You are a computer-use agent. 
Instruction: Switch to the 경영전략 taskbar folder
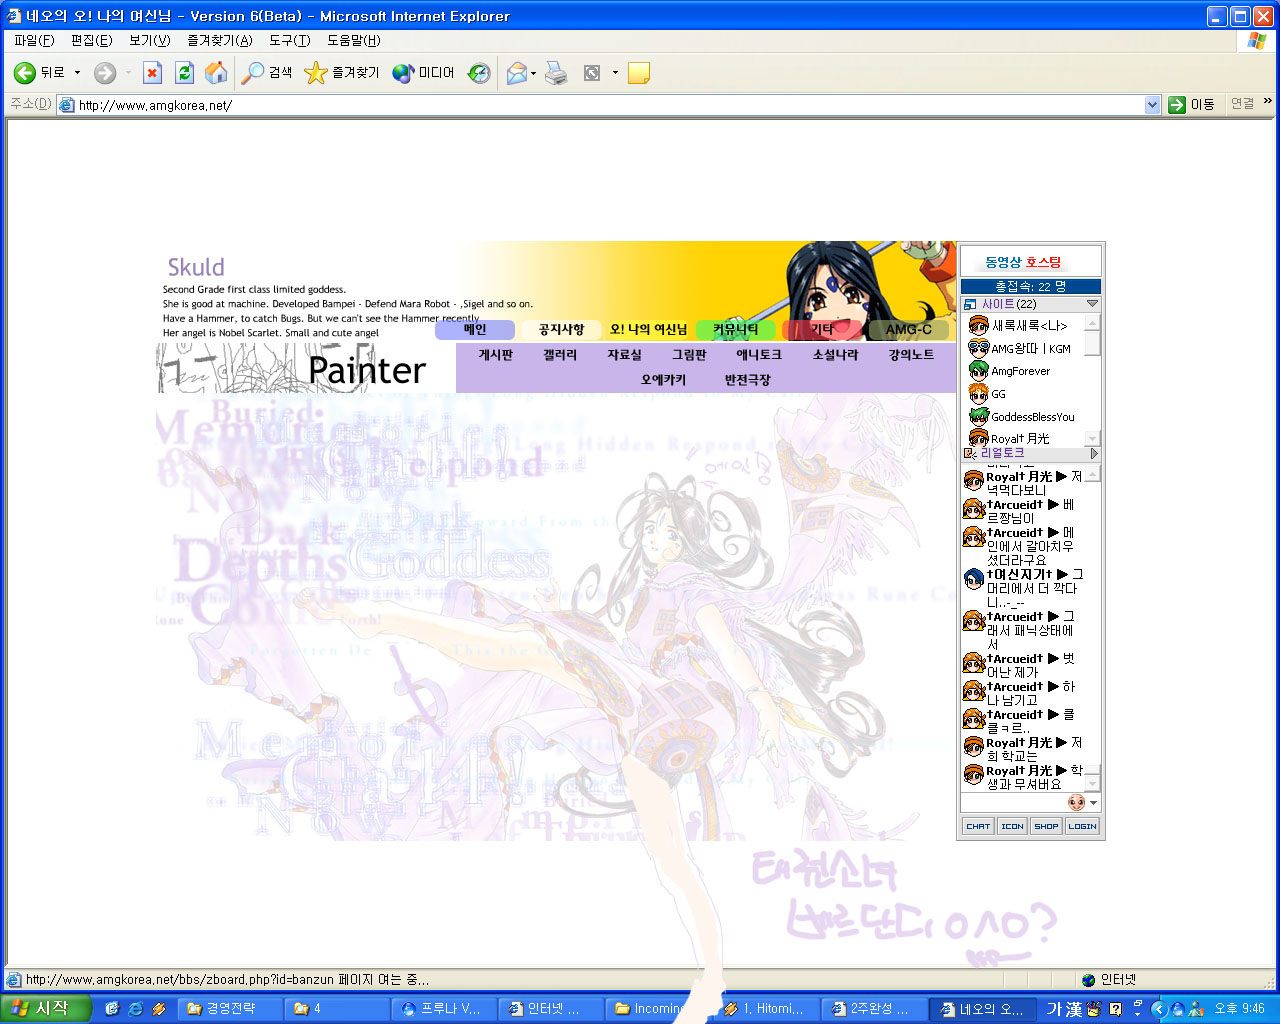point(230,1009)
